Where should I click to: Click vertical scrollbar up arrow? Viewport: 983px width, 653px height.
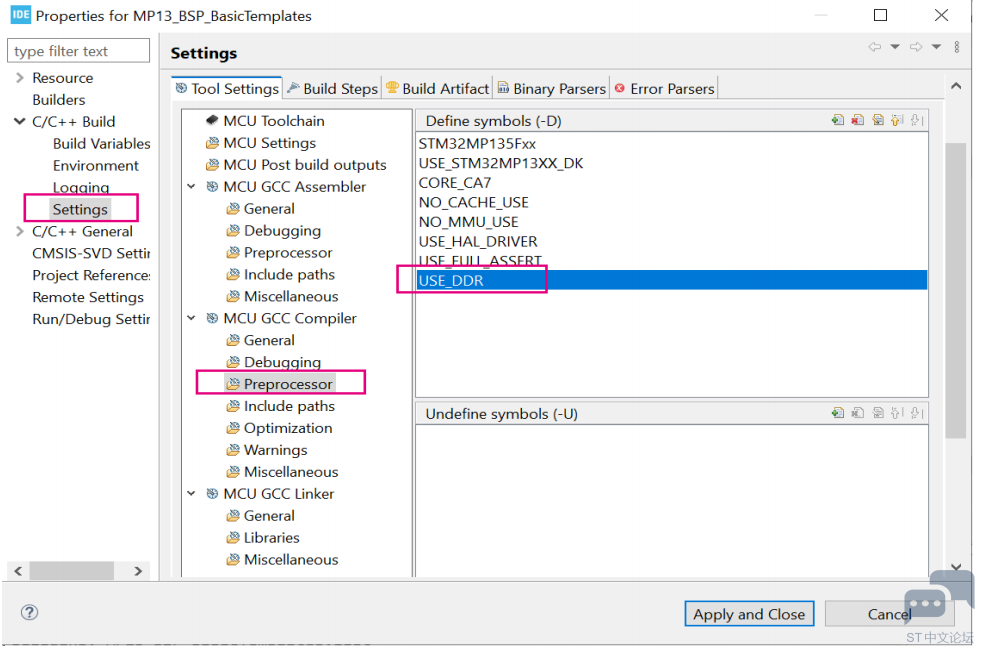click(956, 86)
